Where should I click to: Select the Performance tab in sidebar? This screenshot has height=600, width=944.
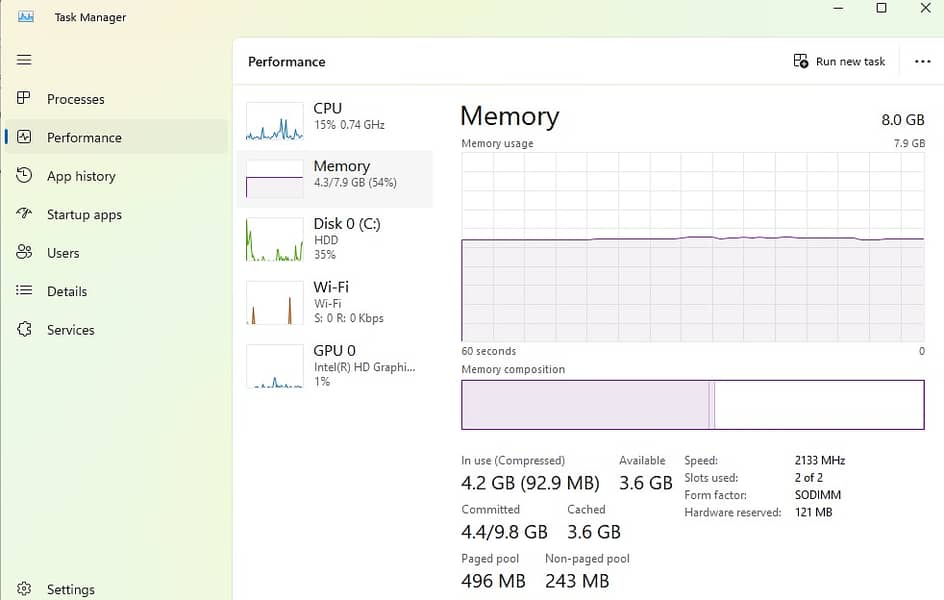tap(84, 138)
